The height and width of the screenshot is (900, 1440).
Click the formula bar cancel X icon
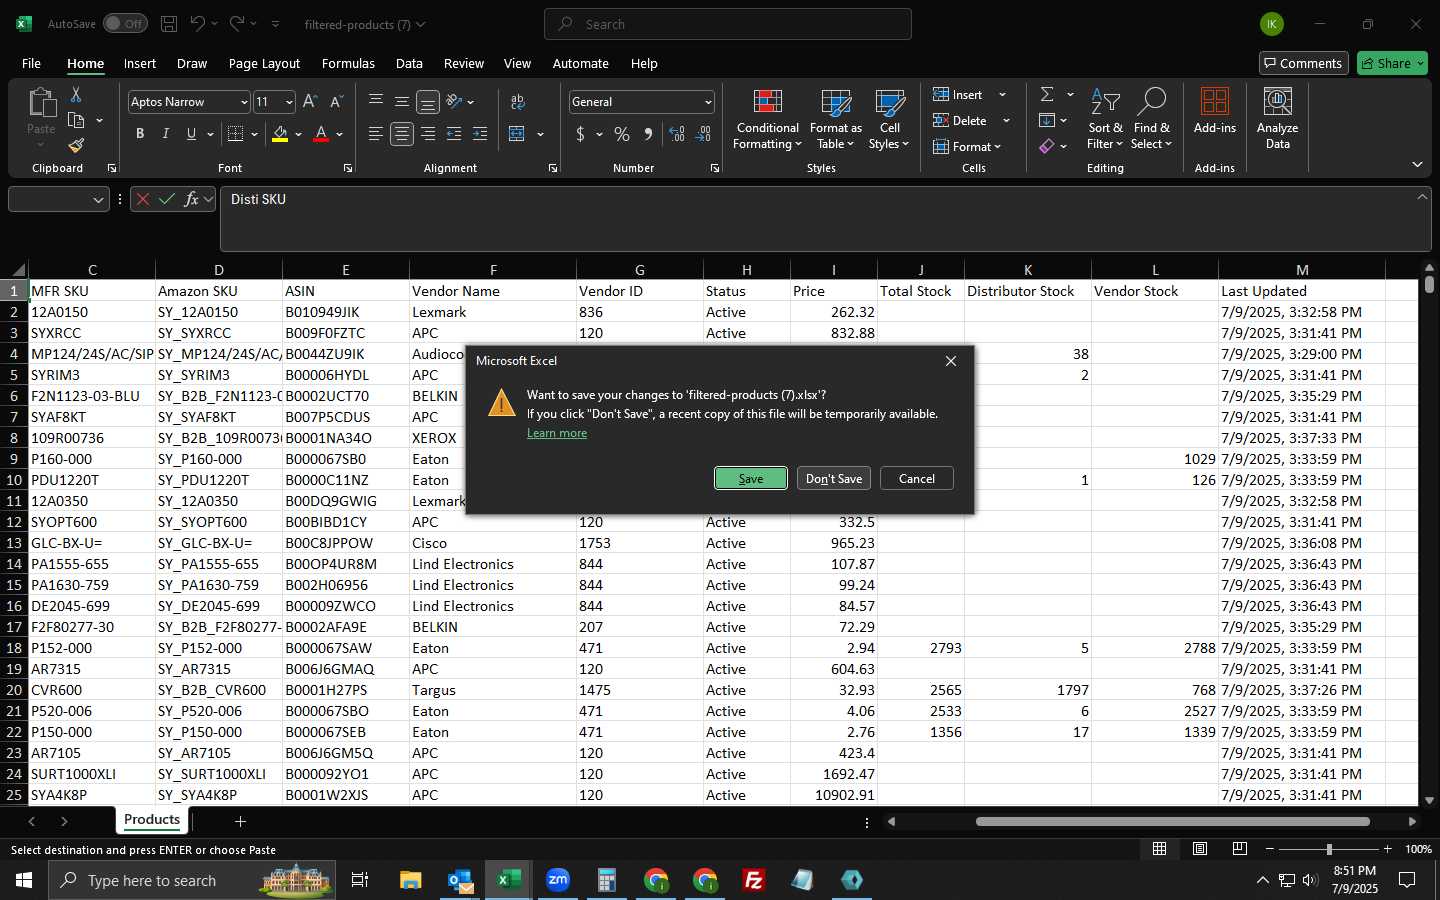[x=143, y=199]
